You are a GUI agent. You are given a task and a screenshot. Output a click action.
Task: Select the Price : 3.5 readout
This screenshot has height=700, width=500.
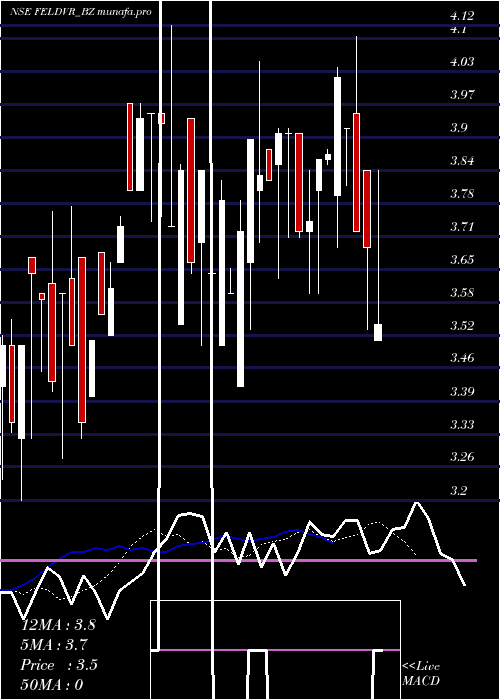(59, 665)
